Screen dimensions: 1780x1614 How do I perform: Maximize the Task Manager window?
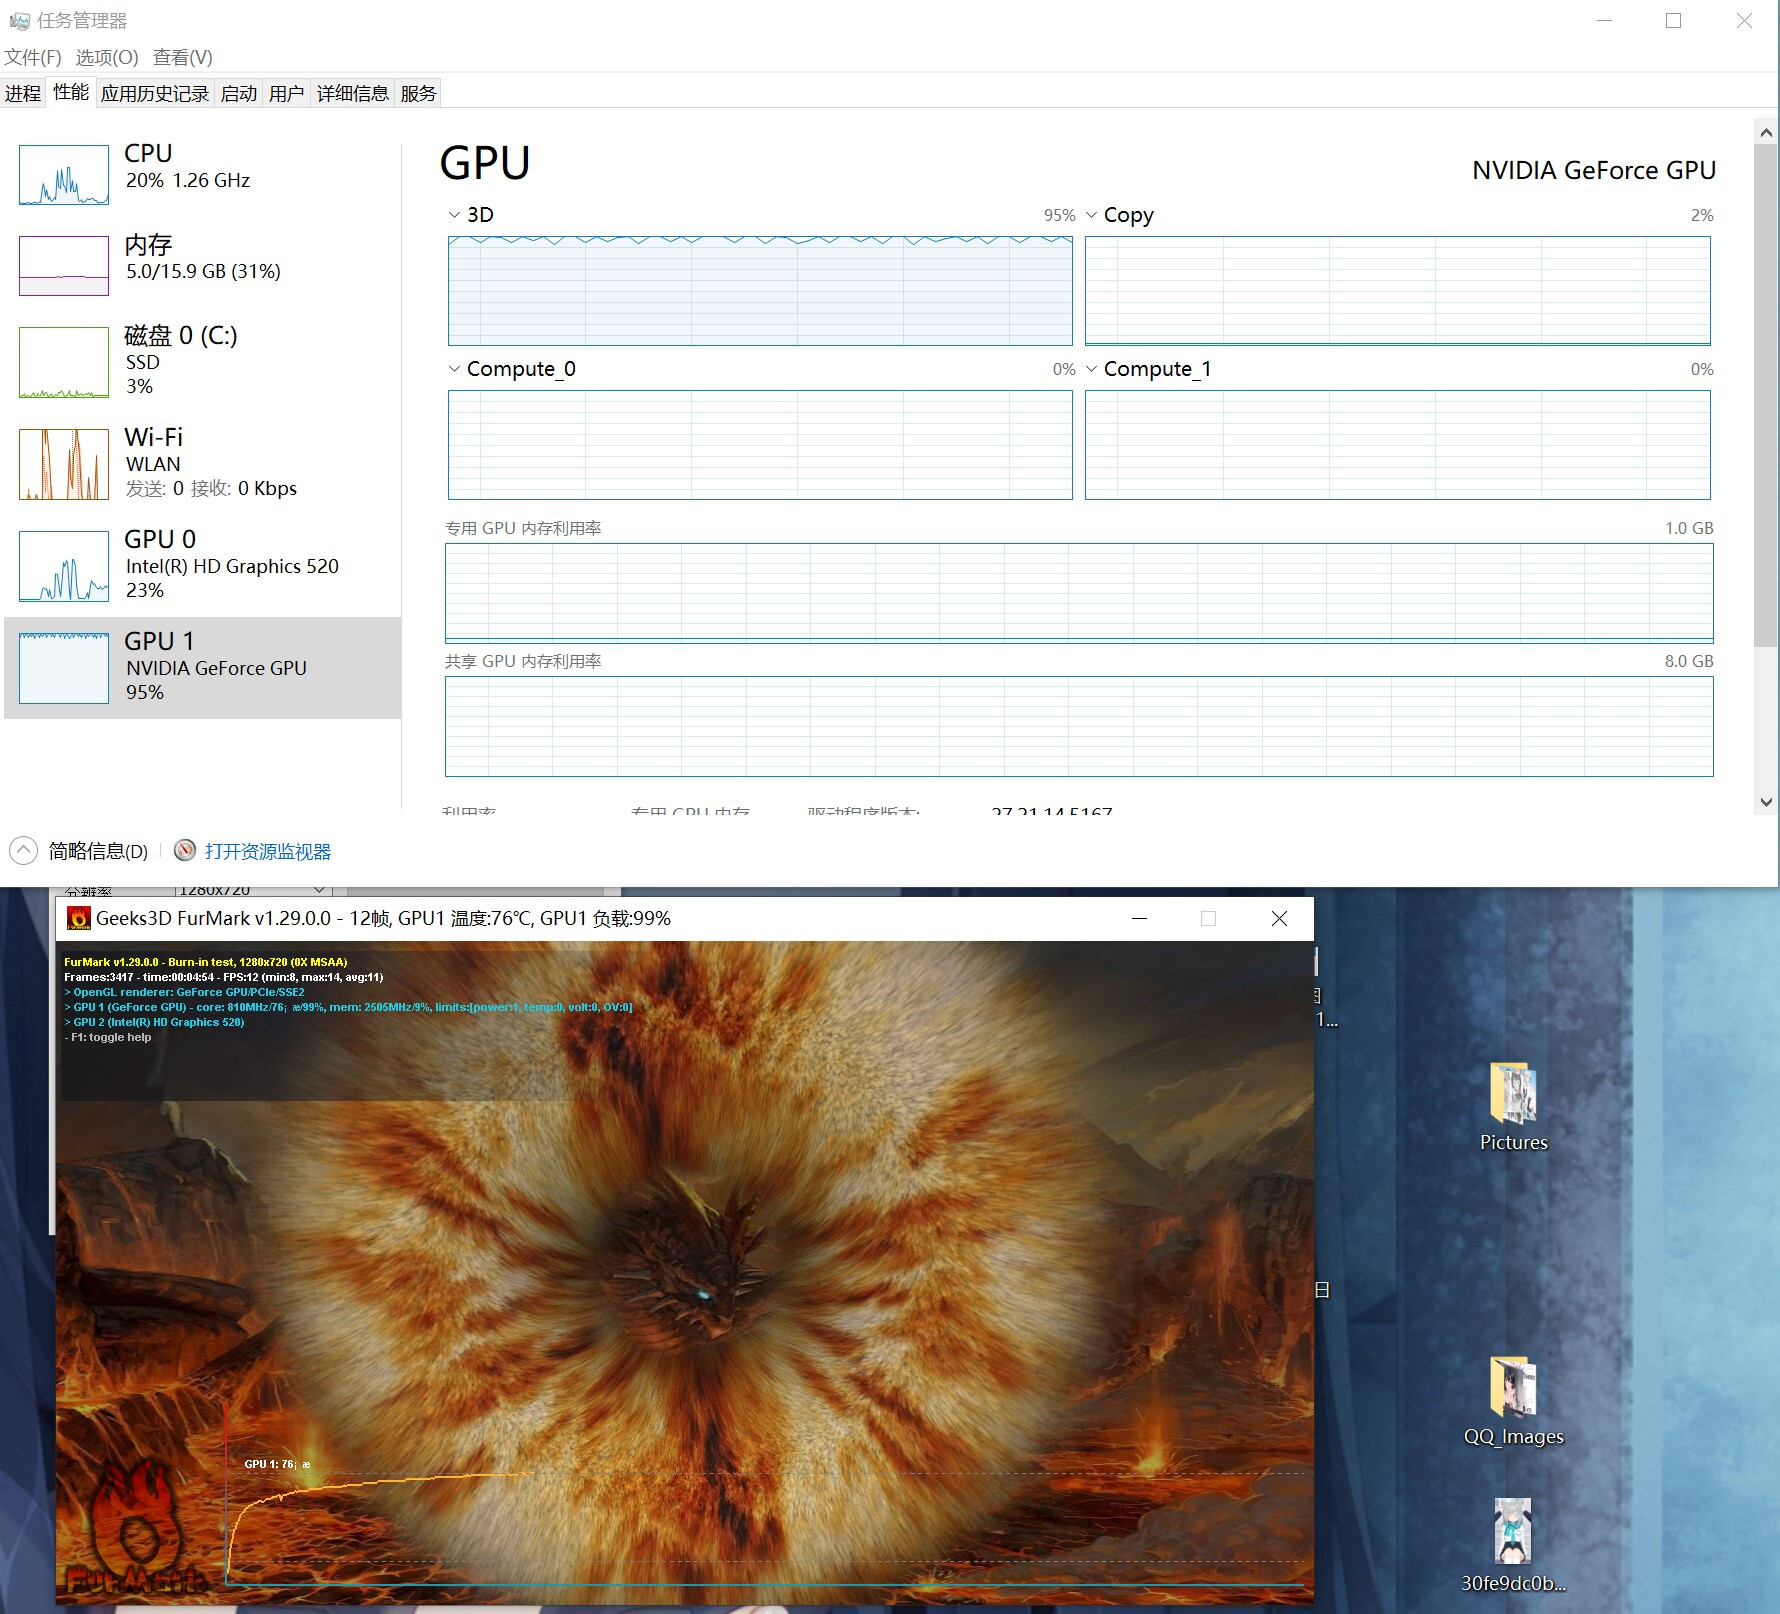pyautogui.click(x=1673, y=20)
